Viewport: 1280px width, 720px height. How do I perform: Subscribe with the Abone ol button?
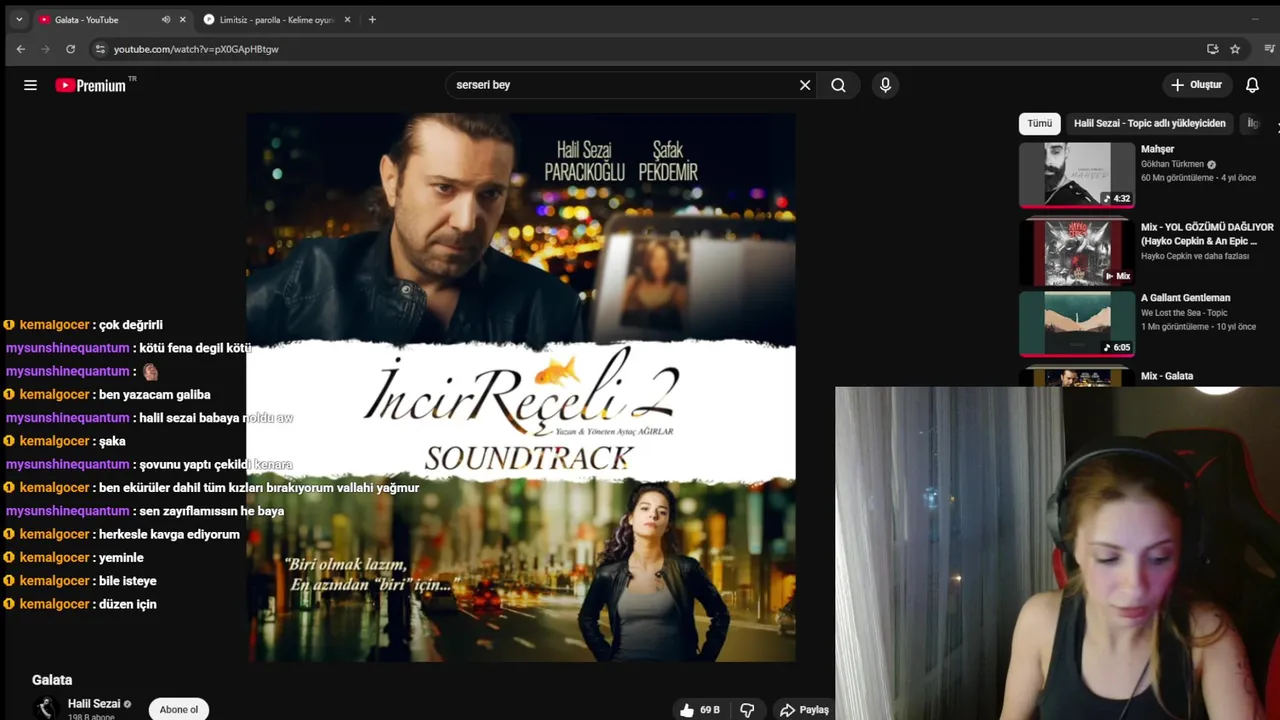[179, 709]
